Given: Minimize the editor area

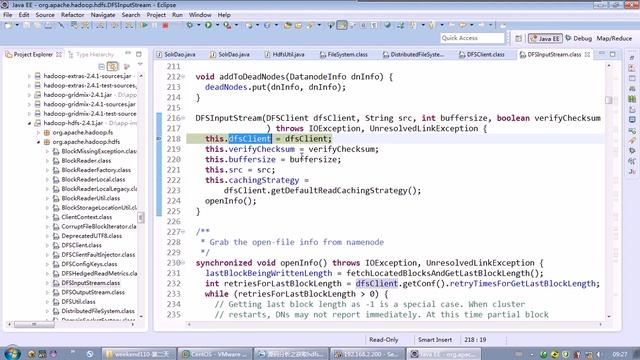Looking at the screenshot, I should (602, 54).
